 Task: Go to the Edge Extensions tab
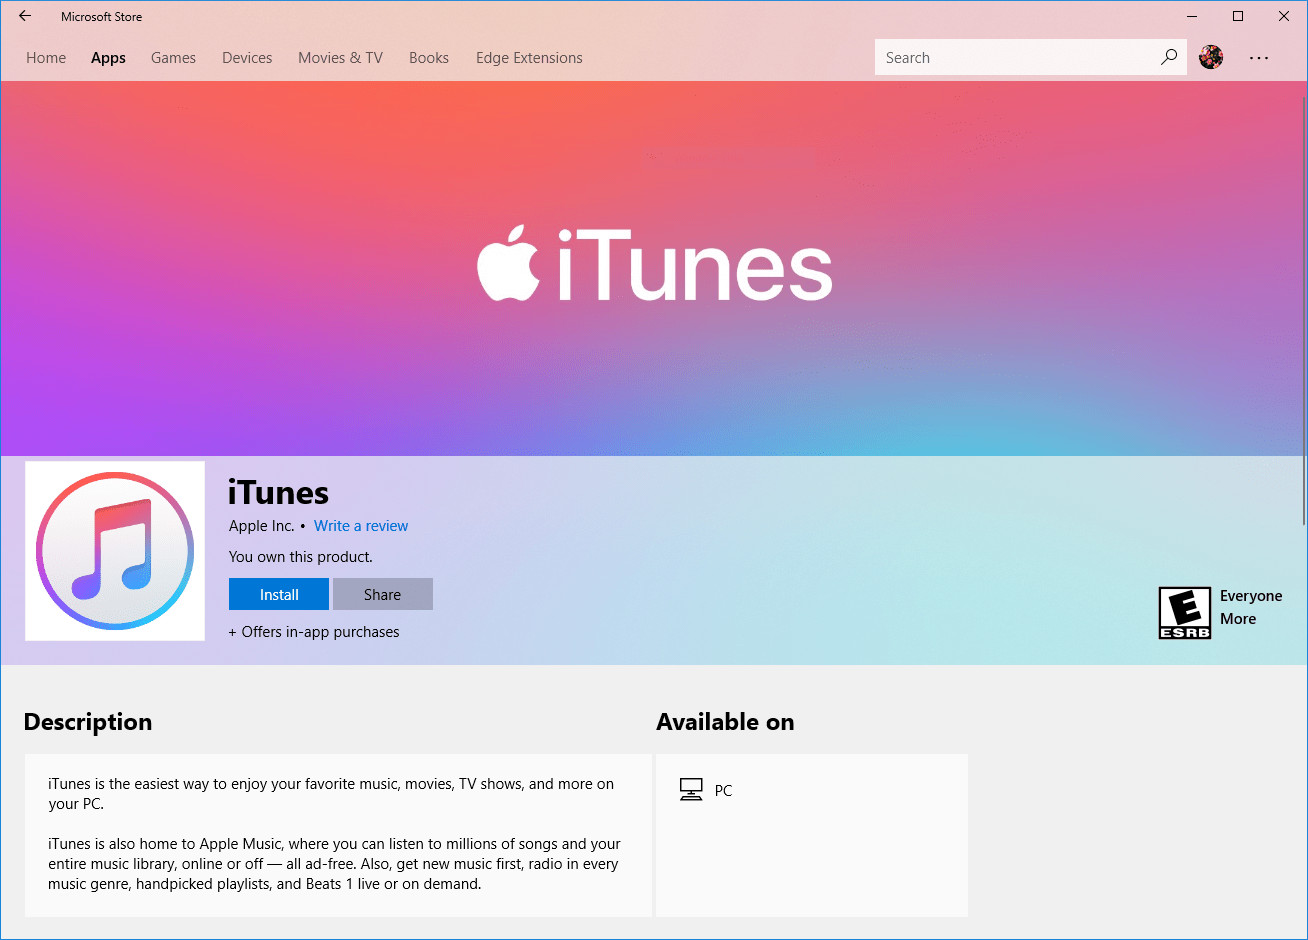click(x=529, y=58)
